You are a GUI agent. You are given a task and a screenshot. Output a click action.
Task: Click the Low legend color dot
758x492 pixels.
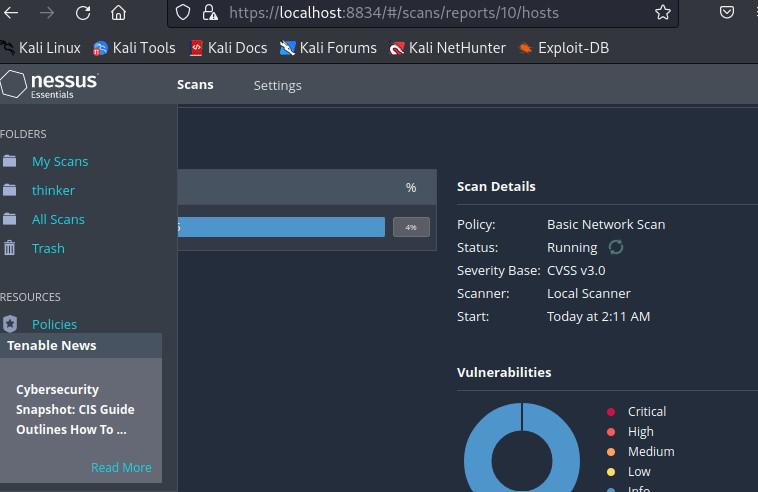click(611, 472)
